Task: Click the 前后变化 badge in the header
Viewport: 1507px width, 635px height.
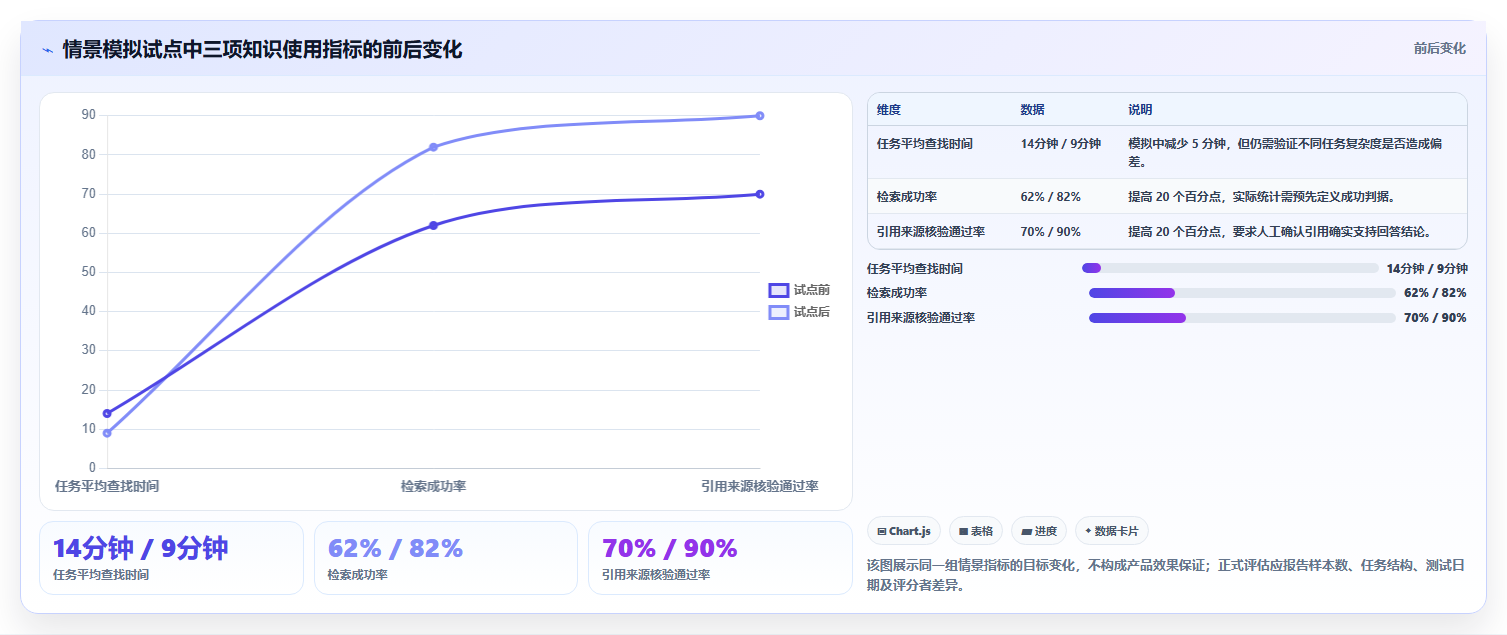Action: click(1440, 48)
